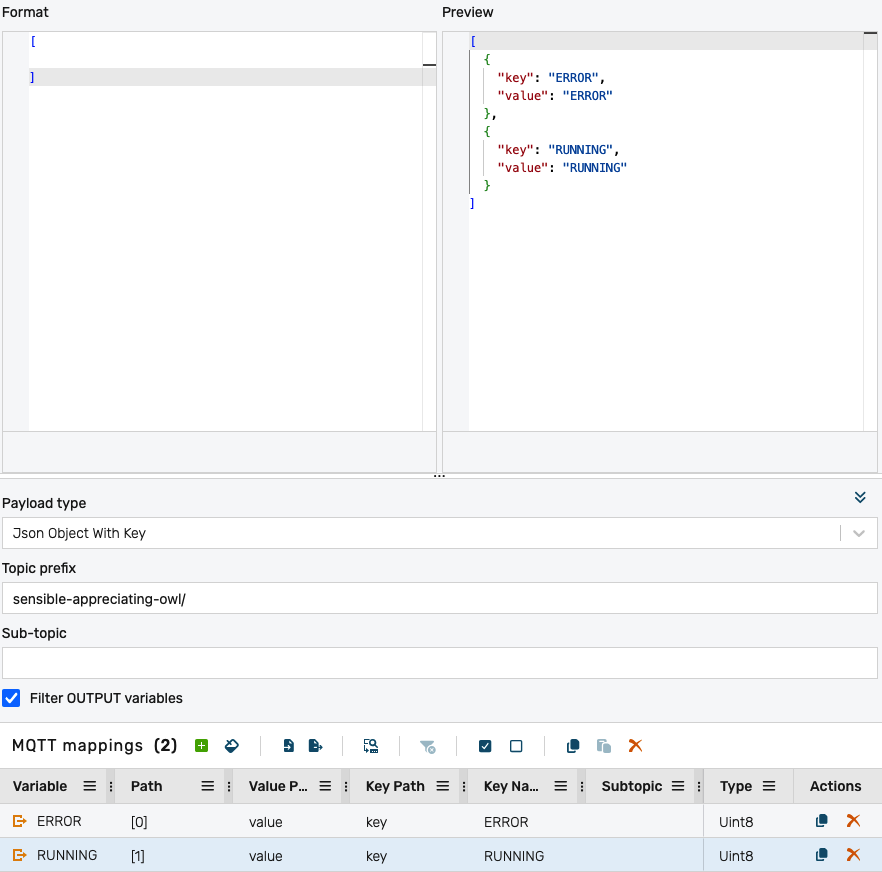Delete the ERROR mapping row
This screenshot has width=882, height=872.
click(853, 821)
